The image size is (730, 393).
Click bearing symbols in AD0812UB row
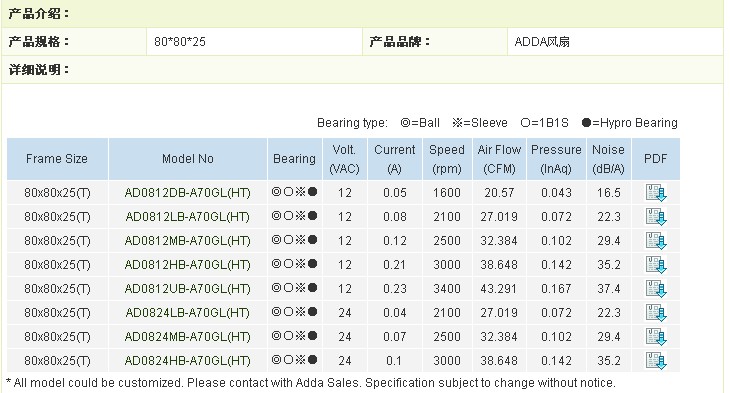[x=294, y=287]
